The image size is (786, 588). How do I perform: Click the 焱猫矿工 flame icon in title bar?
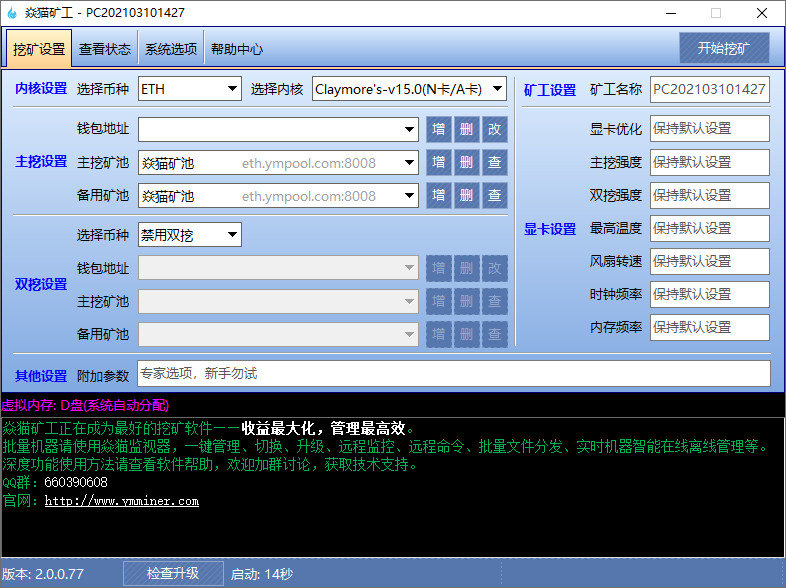point(12,13)
